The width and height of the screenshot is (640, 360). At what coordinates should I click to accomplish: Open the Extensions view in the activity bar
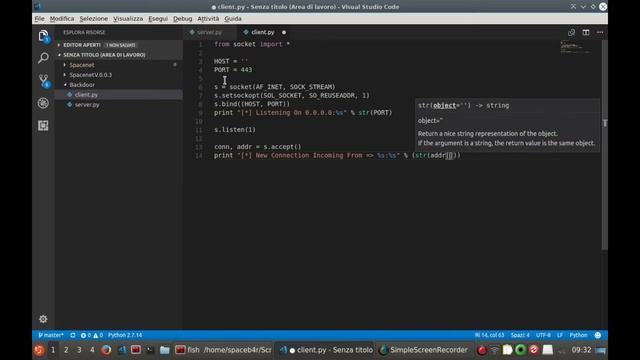tap(43, 125)
